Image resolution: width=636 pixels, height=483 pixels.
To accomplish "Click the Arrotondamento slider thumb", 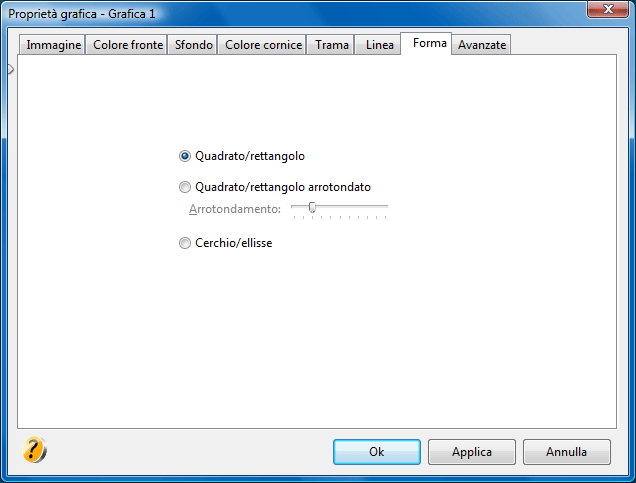I will coord(312,207).
